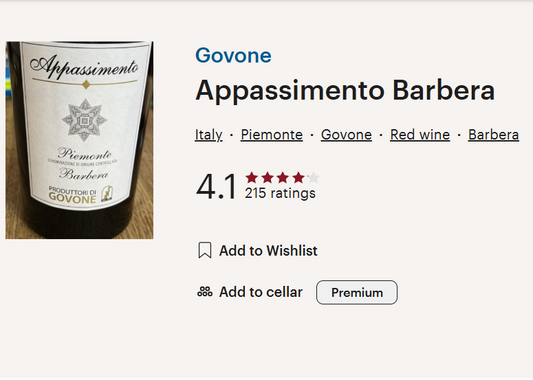
Task: Click the 215 ratings text
Action: click(x=280, y=193)
